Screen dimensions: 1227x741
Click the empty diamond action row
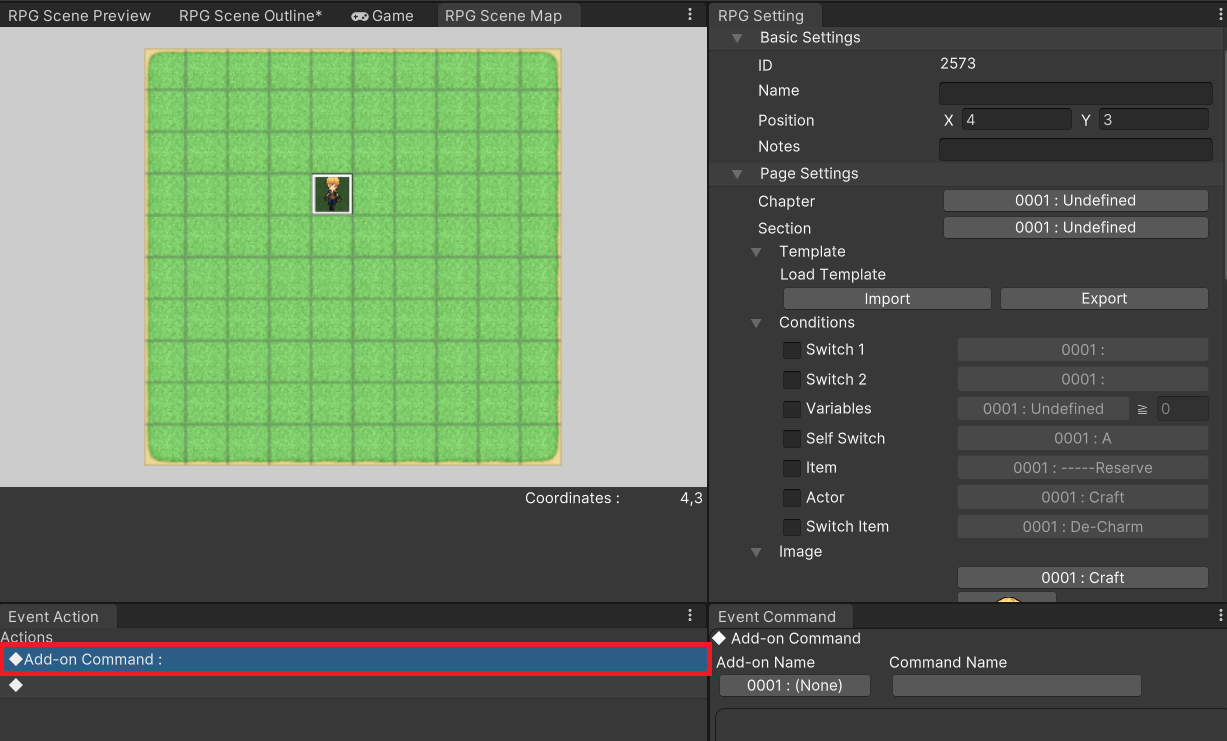(x=355, y=685)
